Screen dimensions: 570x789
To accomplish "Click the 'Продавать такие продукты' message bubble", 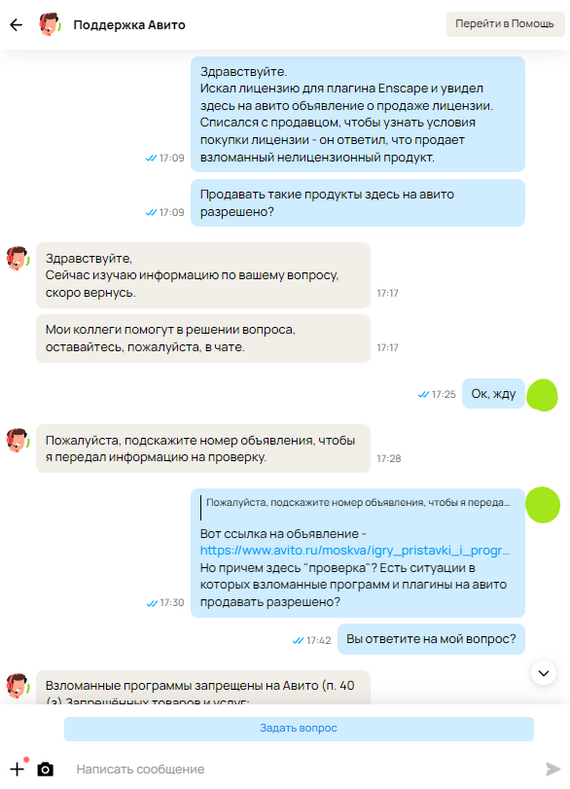I will point(358,203).
